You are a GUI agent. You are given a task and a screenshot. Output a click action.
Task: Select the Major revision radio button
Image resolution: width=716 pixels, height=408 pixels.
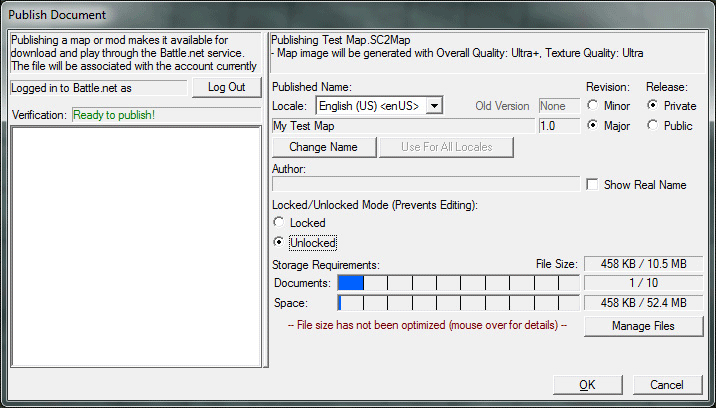click(592, 125)
